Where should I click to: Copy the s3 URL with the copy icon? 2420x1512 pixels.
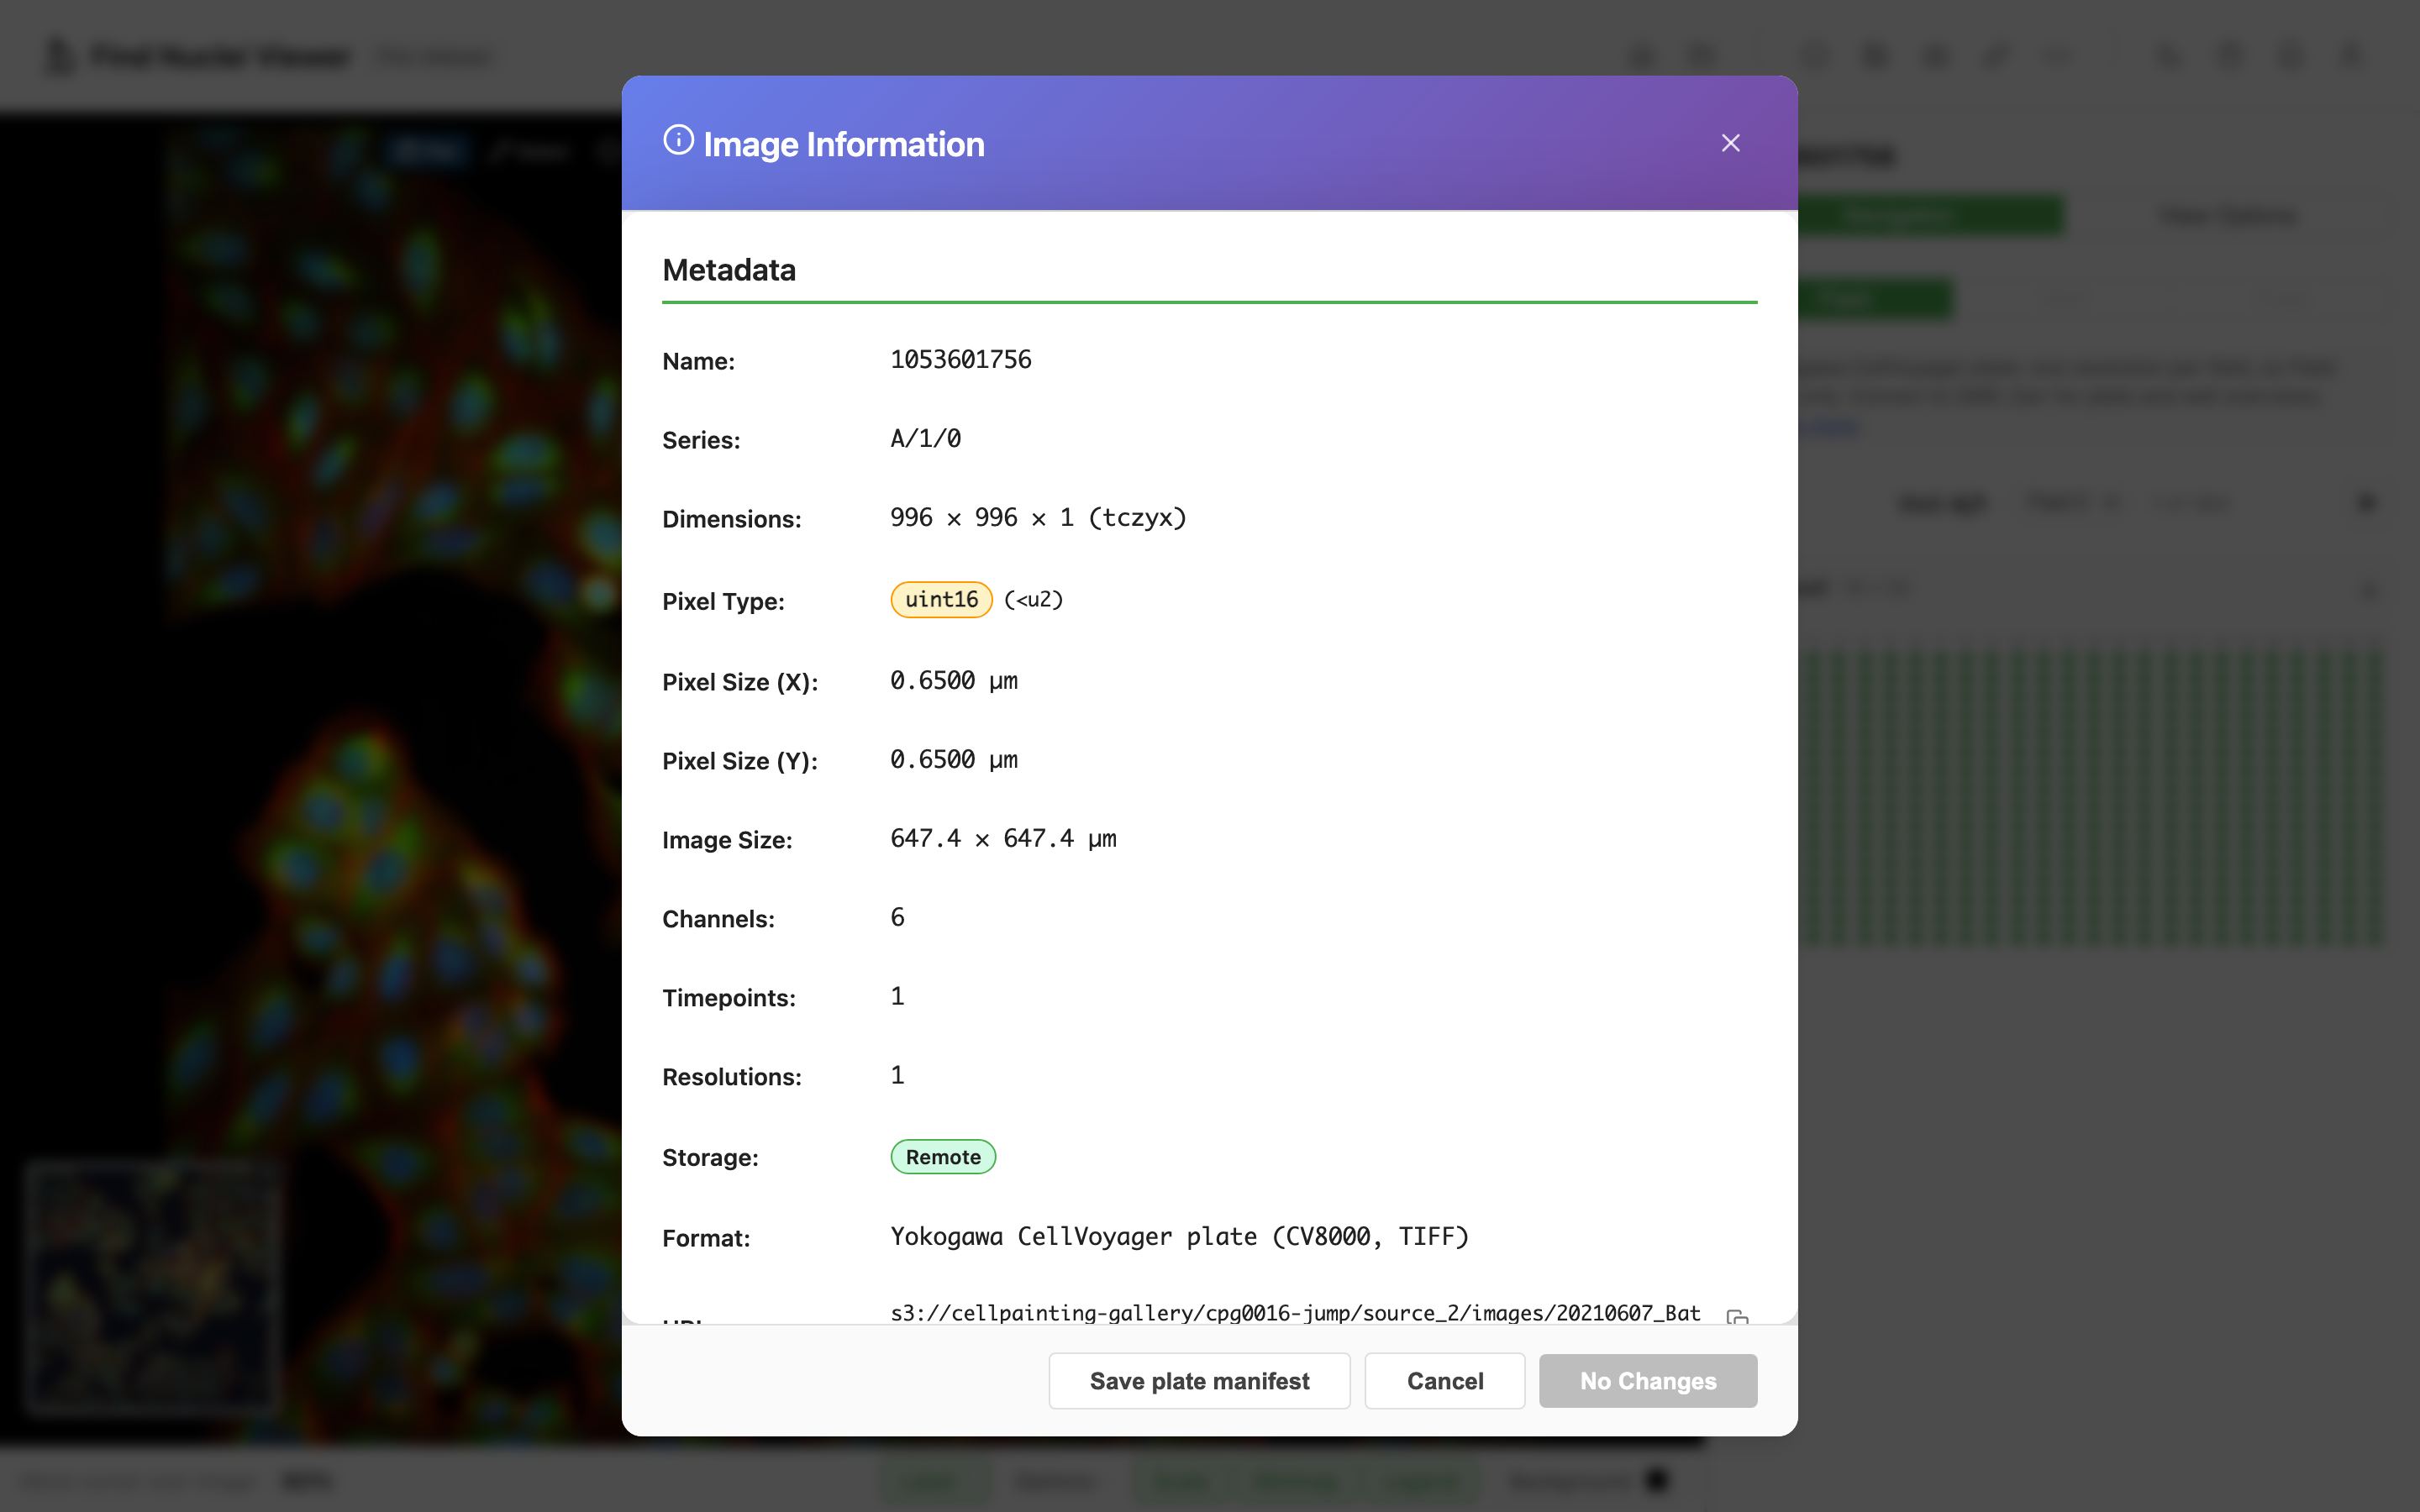pos(1737,1317)
